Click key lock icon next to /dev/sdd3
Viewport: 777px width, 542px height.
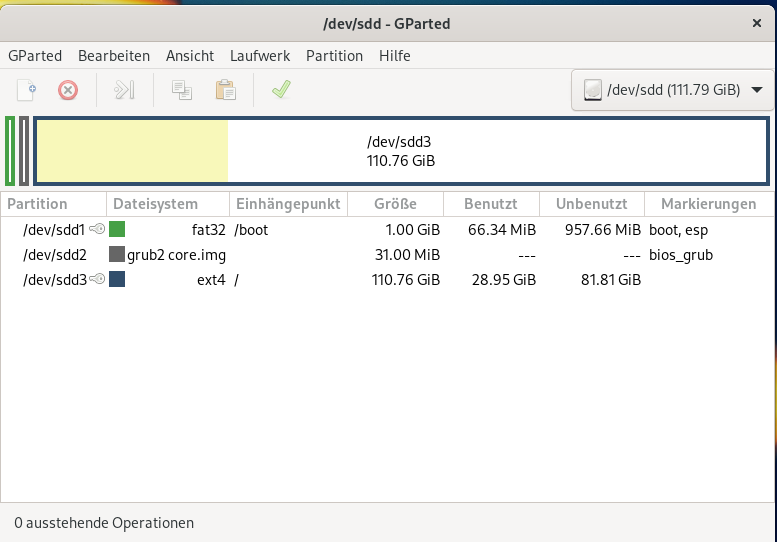[97, 279]
